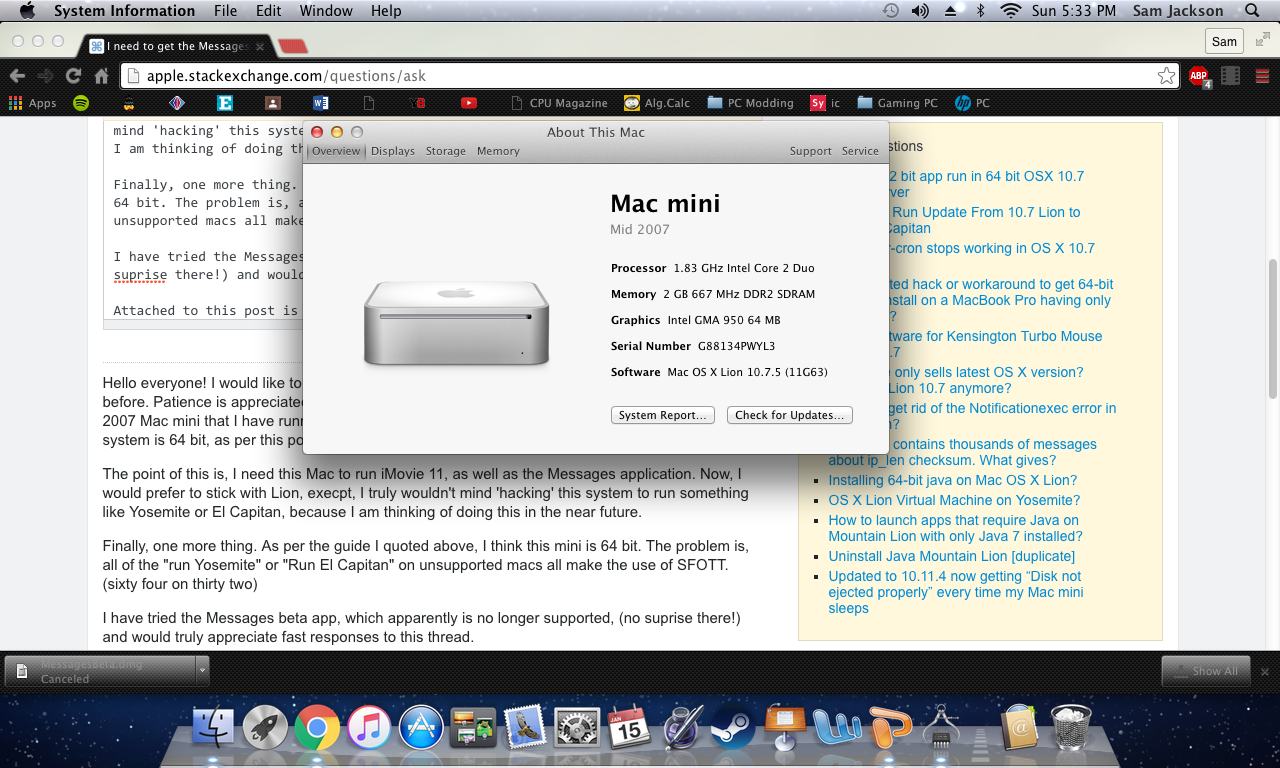
Task: Click the Wi-Fi status menu icon
Action: pos(1010,11)
